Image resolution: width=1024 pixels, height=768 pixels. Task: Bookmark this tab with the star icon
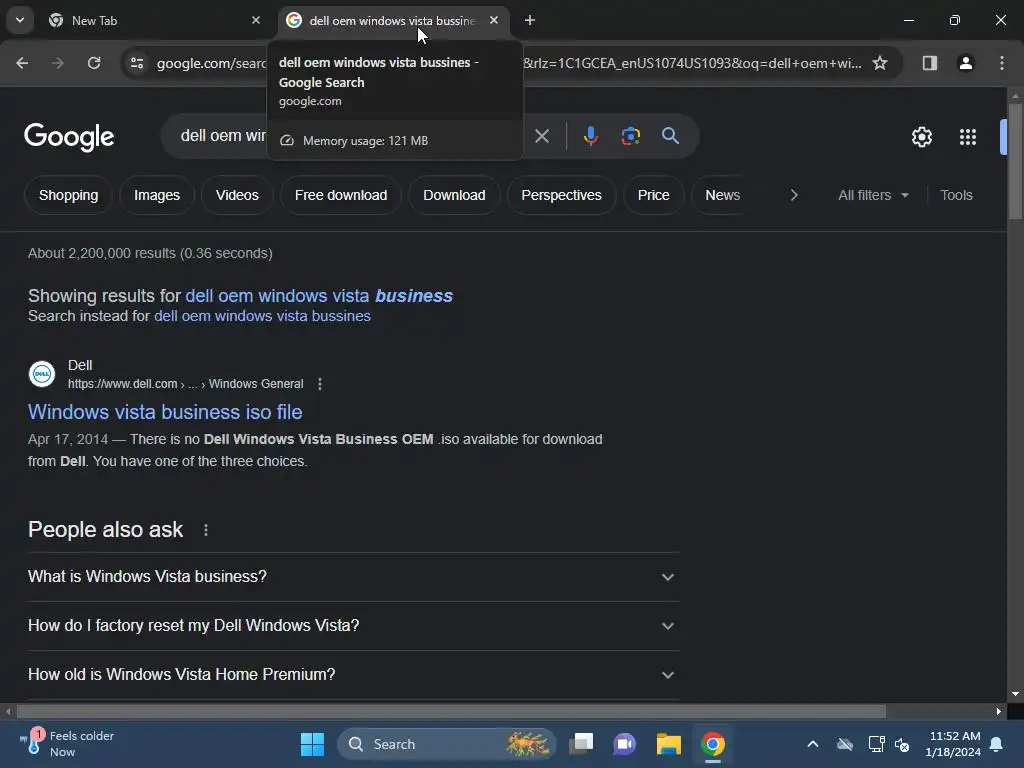pyautogui.click(x=880, y=63)
